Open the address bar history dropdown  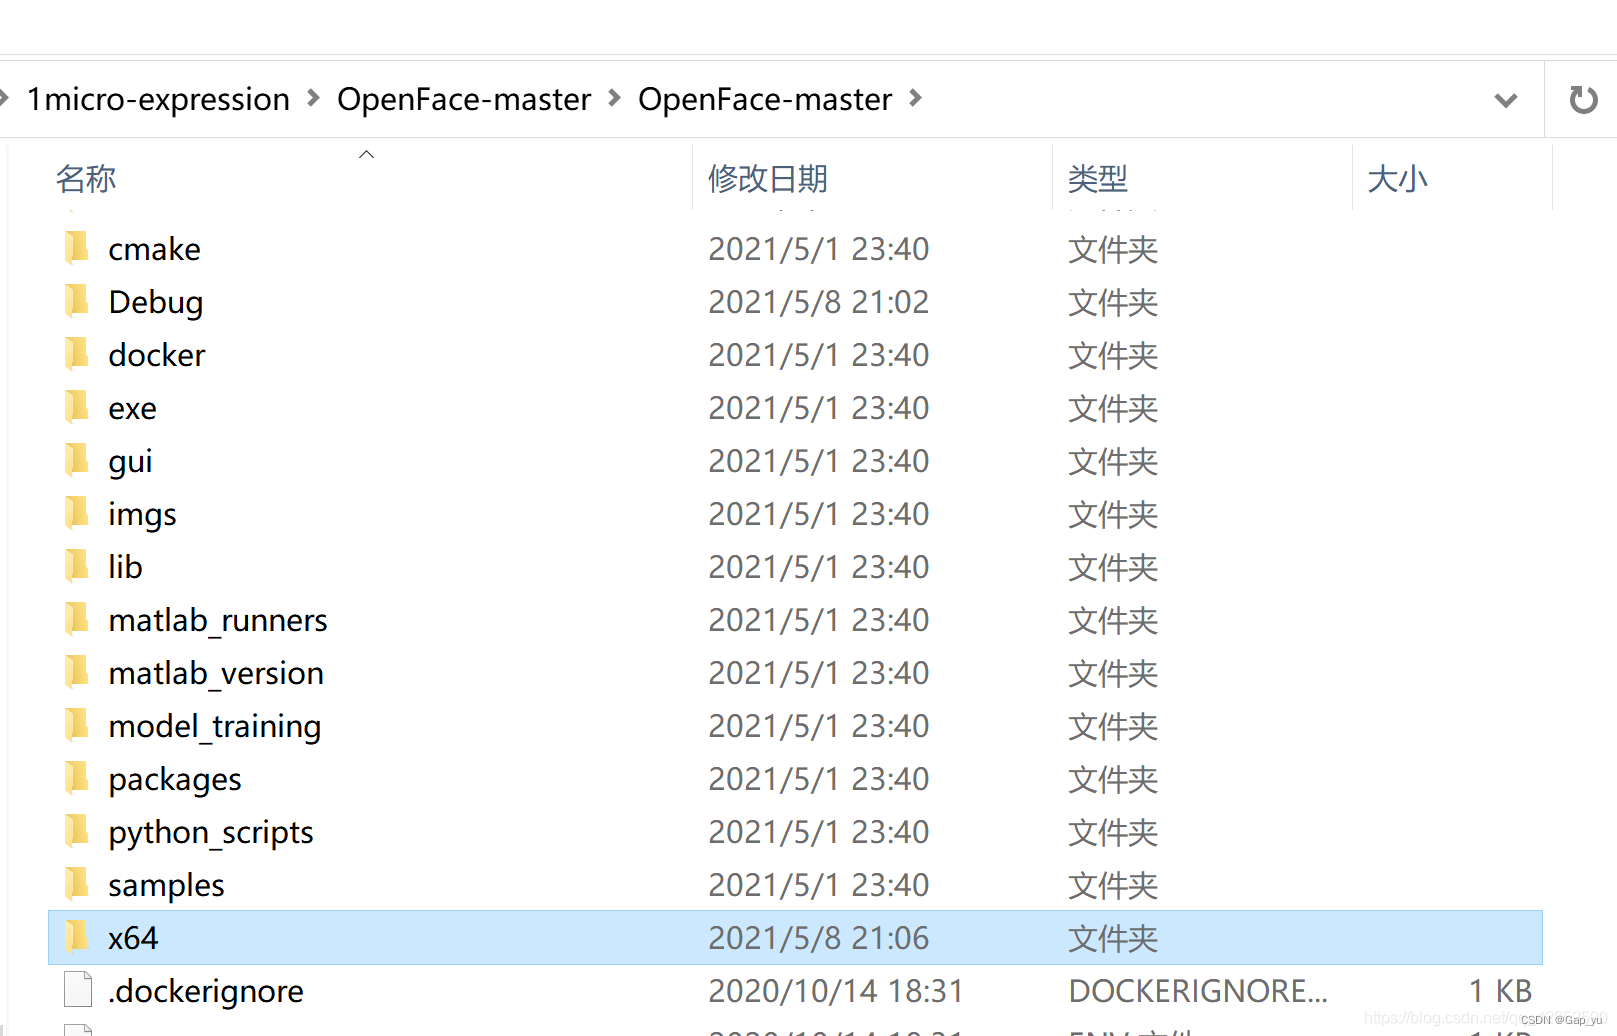1505,100
